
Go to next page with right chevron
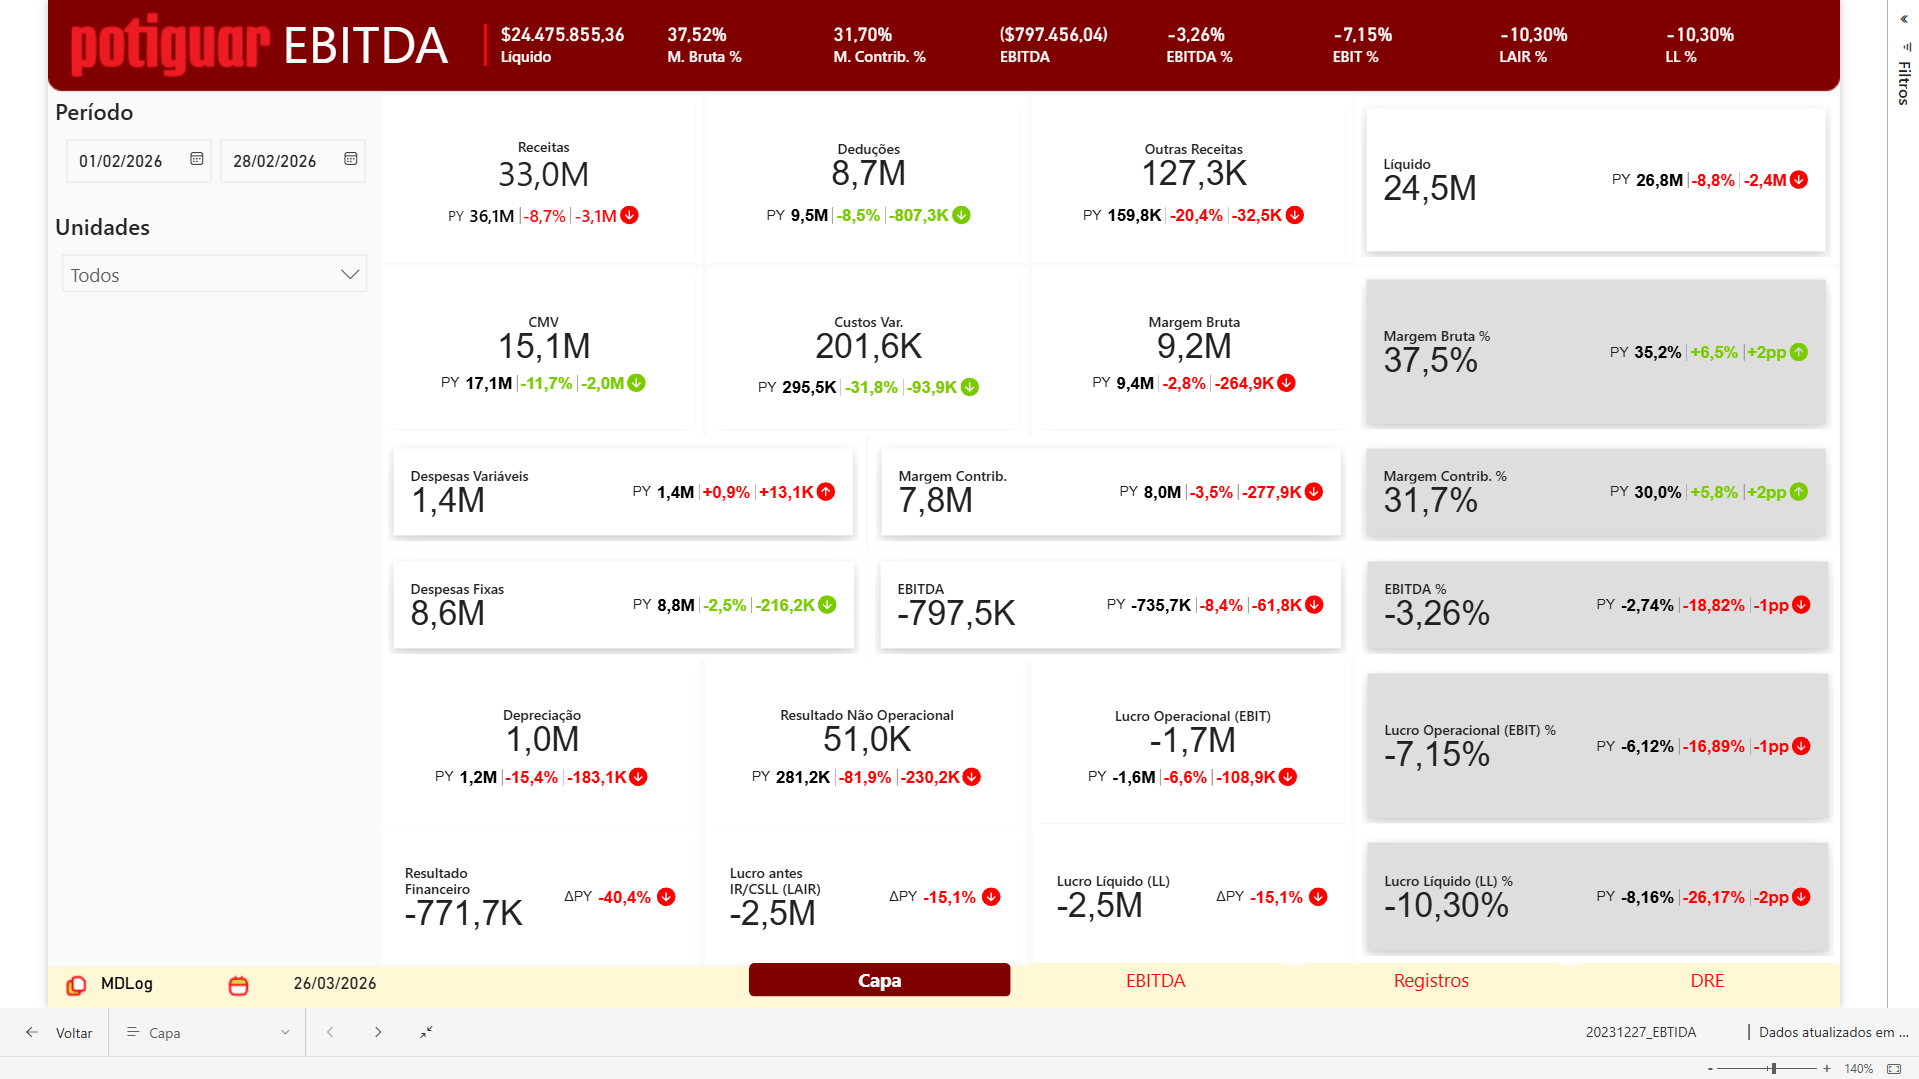[x=378, y=1032]
